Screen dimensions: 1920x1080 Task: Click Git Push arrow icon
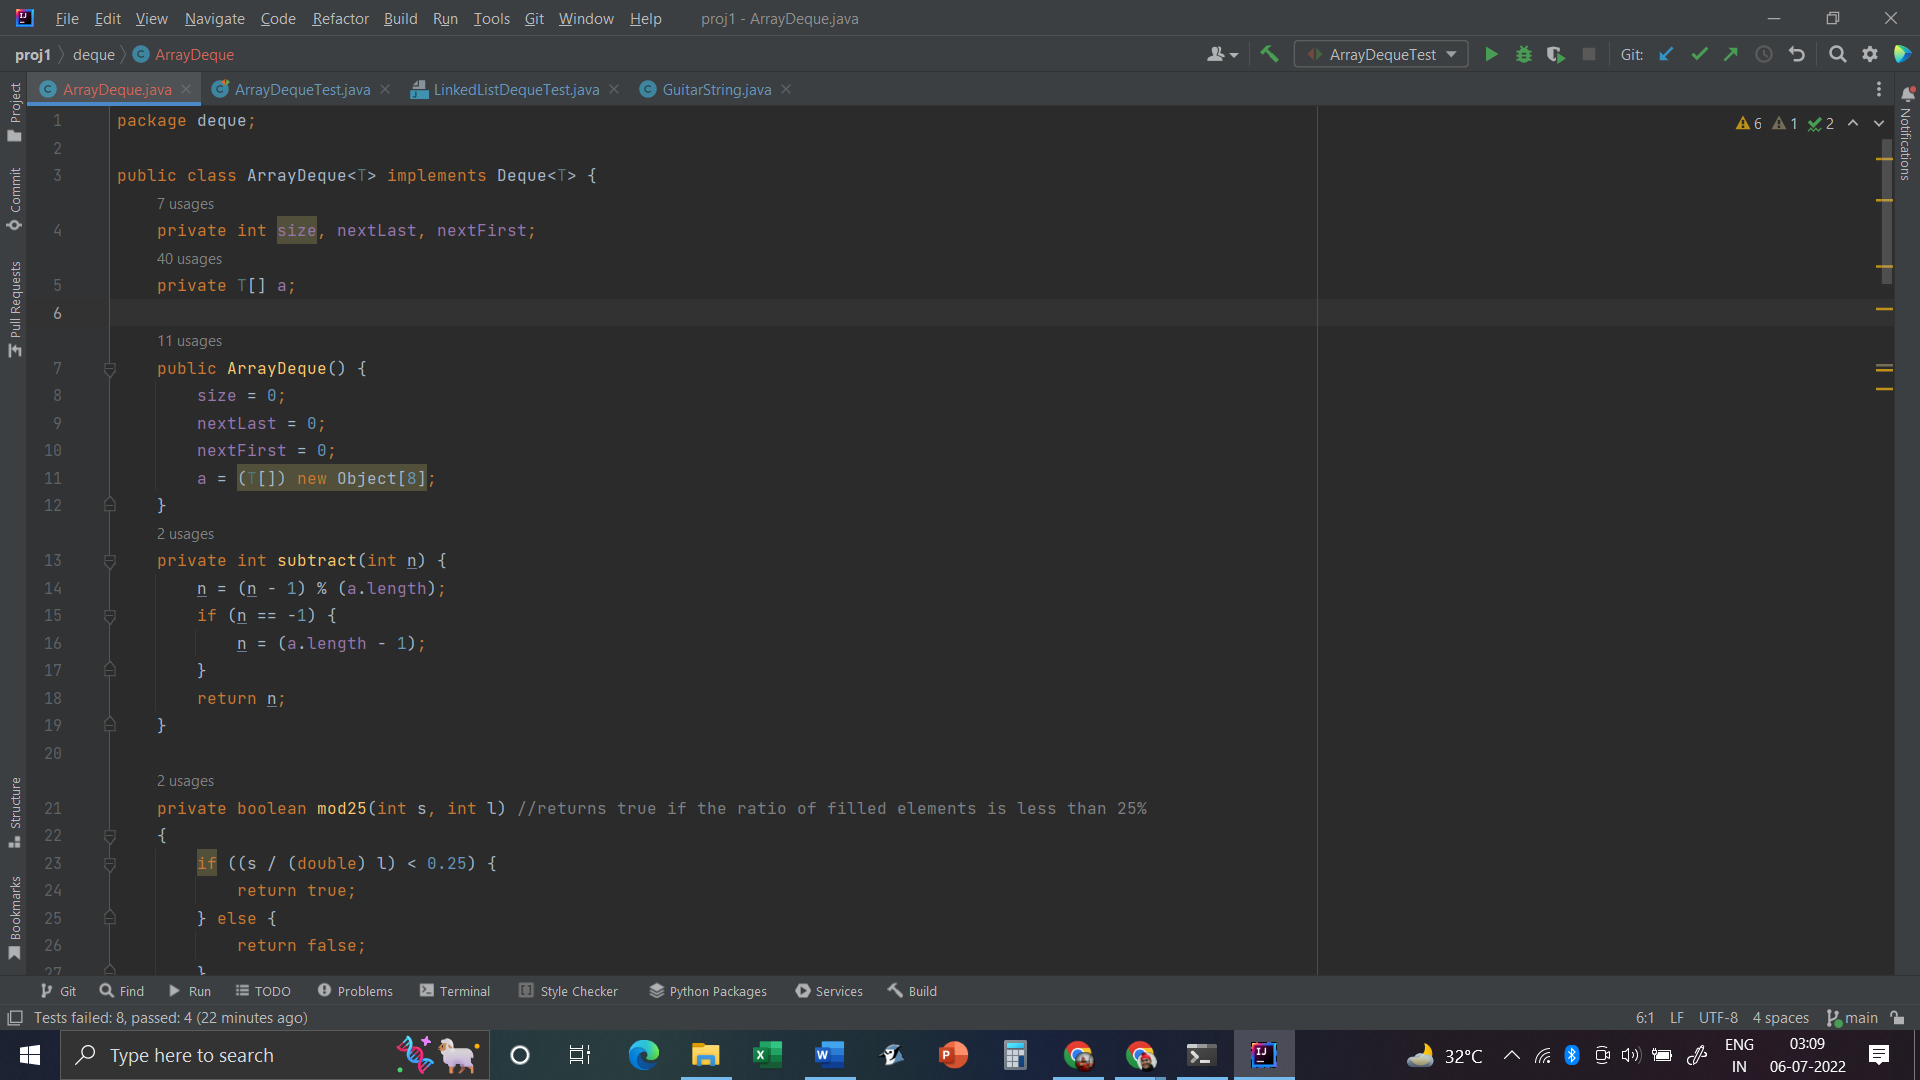[1731, 55]
